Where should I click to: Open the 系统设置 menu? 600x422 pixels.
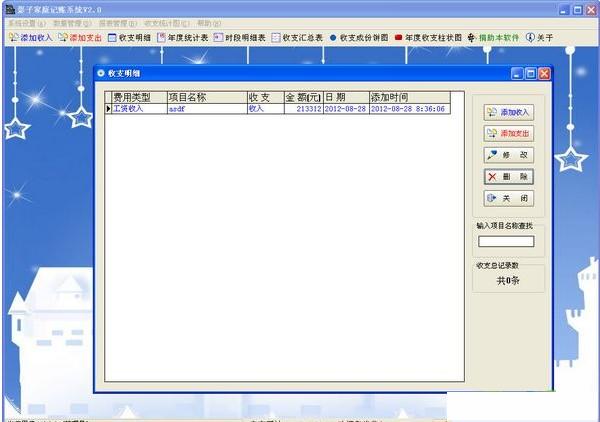pos(27,23)
